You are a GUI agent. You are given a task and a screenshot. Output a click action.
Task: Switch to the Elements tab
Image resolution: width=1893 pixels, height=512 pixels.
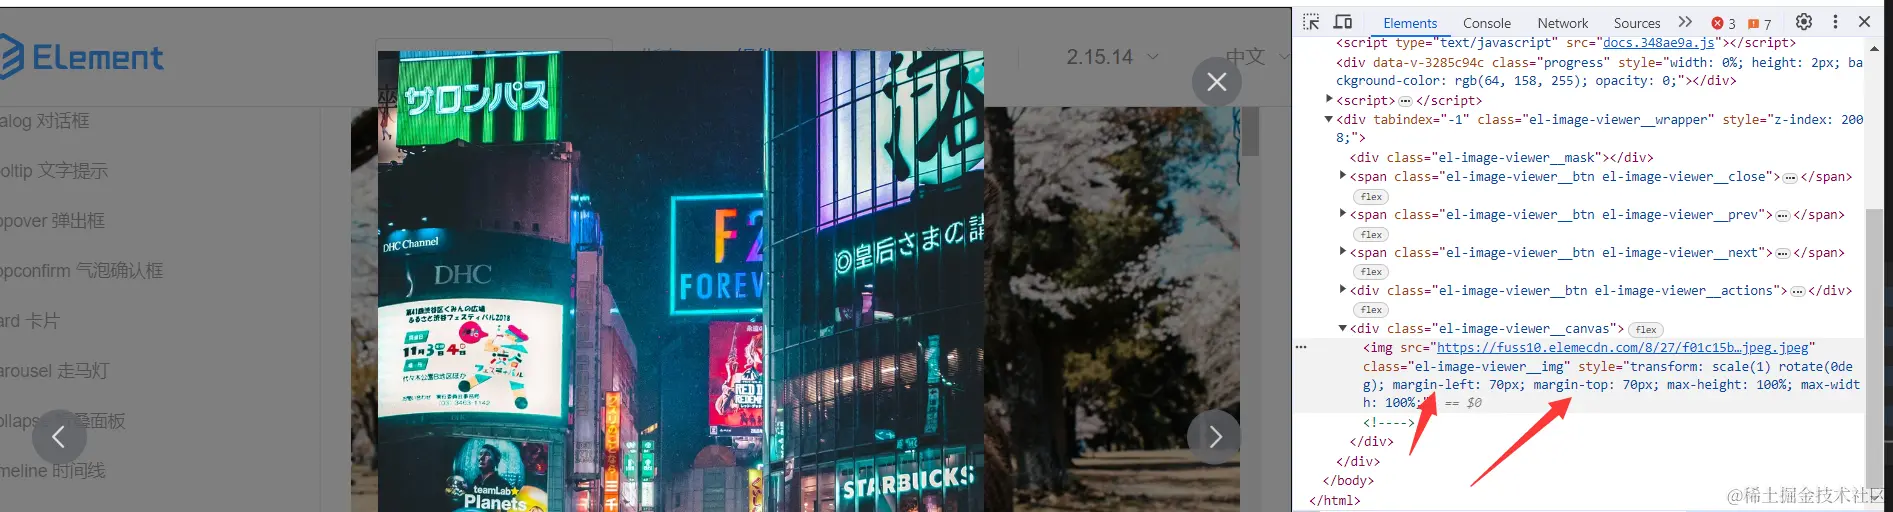tap(1410, 23)
